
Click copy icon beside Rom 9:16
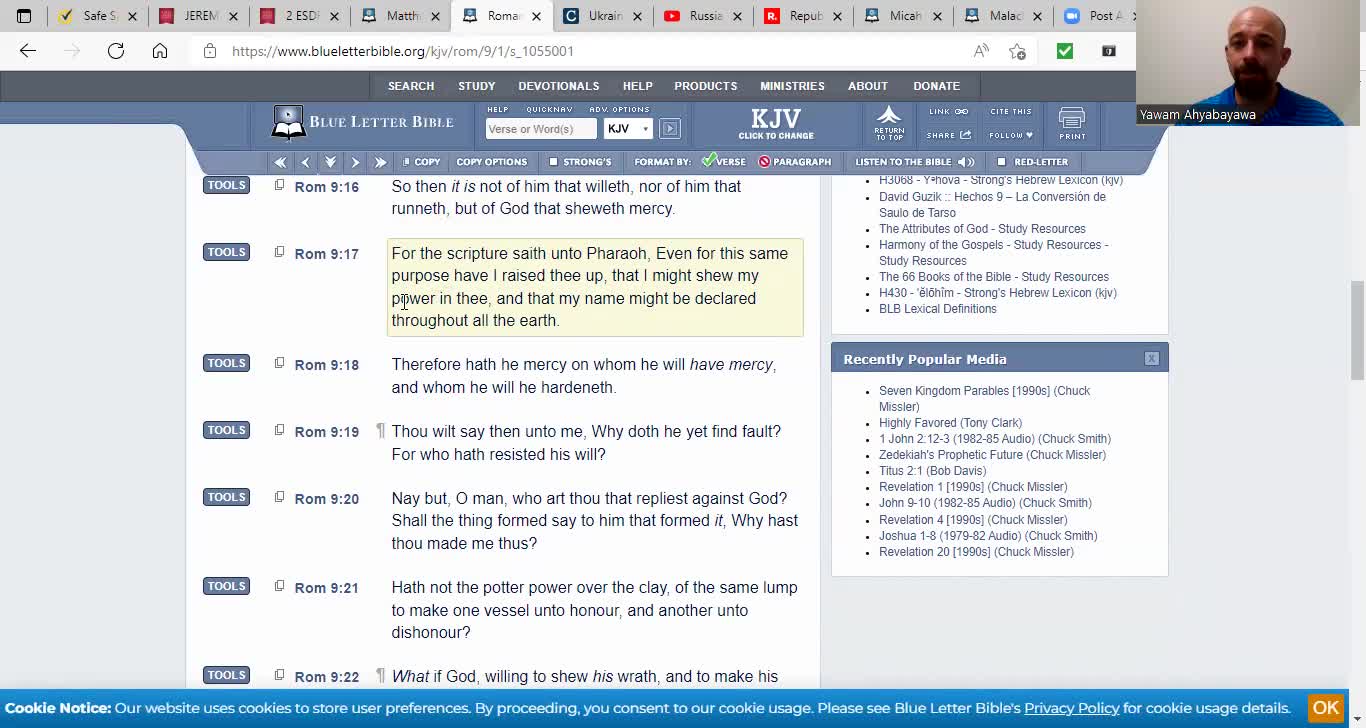tap(279, 185)
